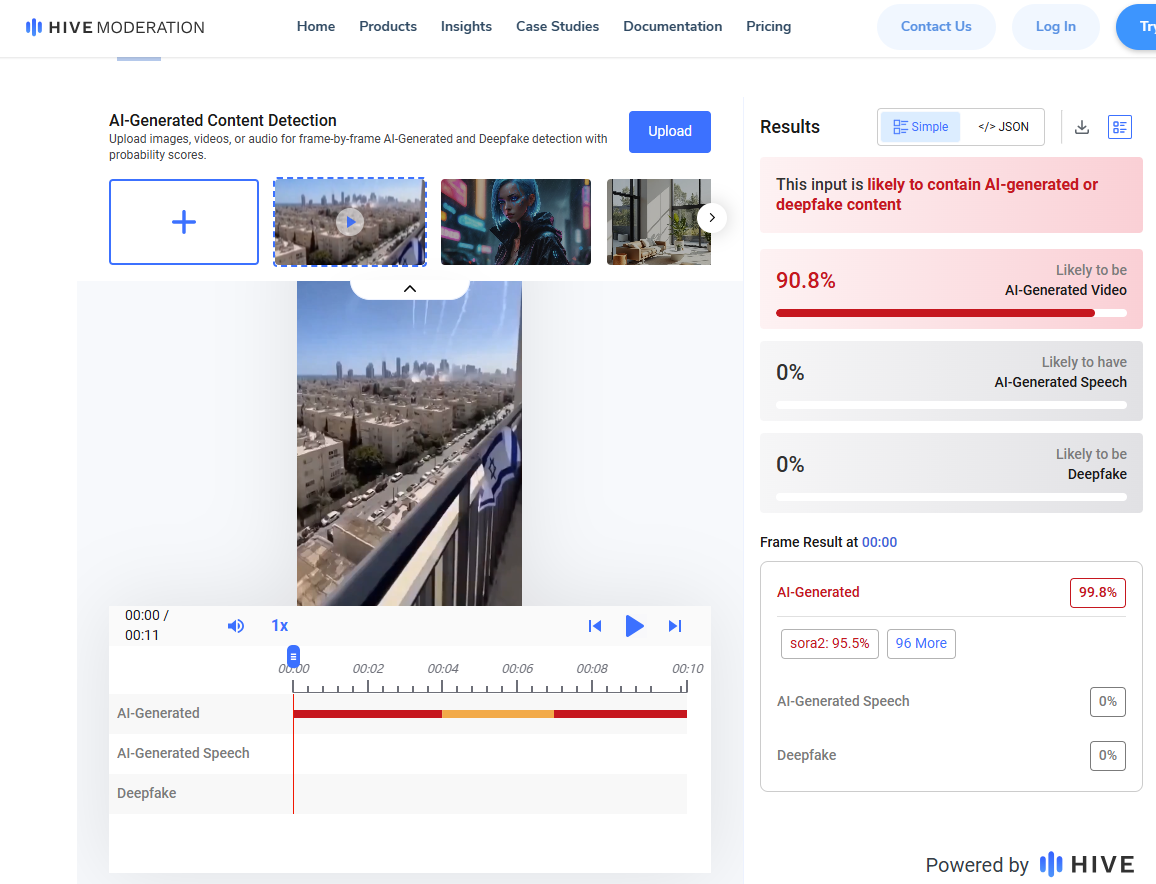Click the Upload button
Screen dimensions: 1156x884
tap(669, 132)
